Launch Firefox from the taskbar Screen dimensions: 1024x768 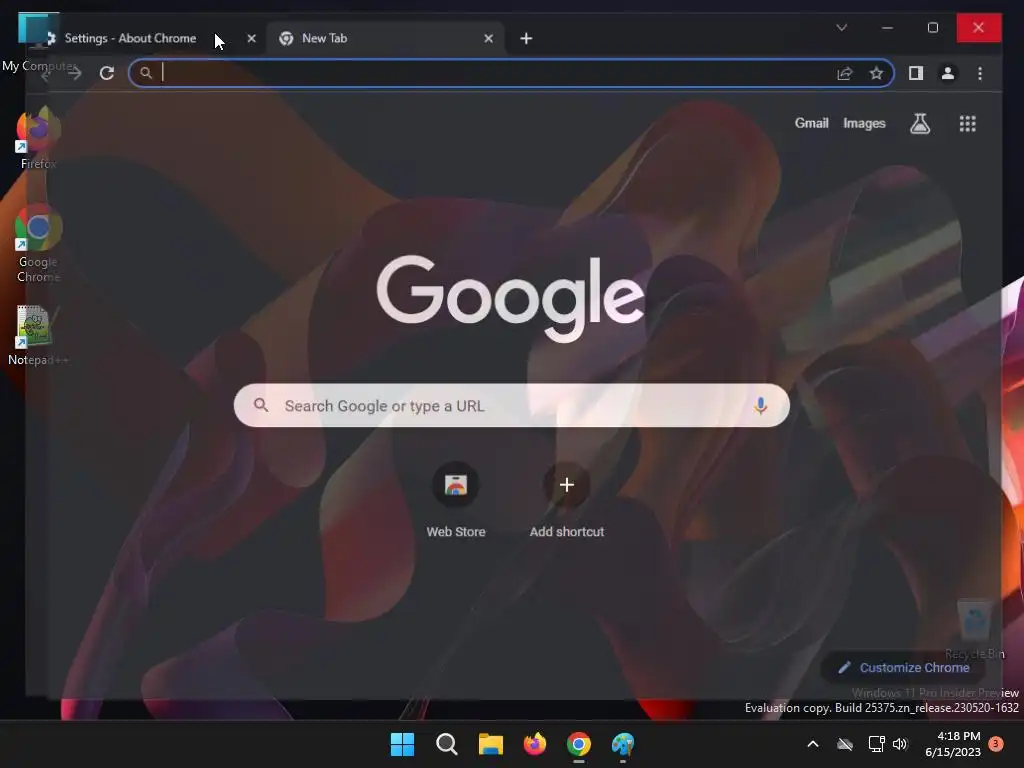535,744
